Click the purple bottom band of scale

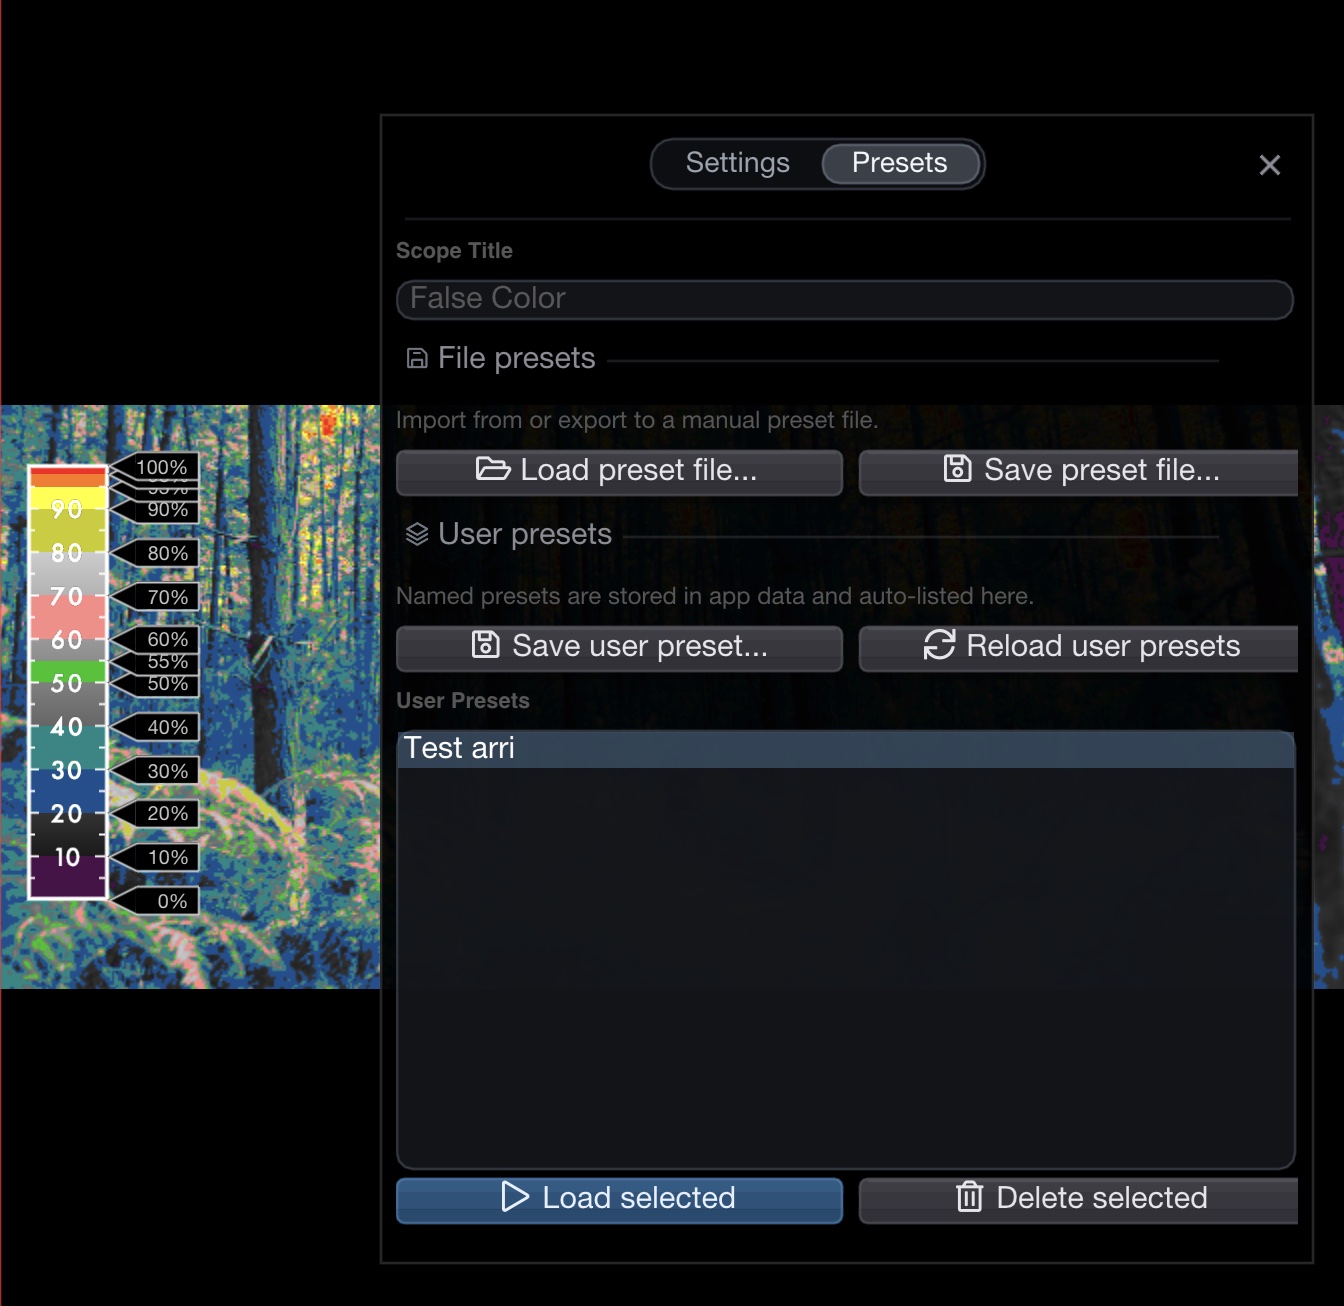tap(68, 880)
